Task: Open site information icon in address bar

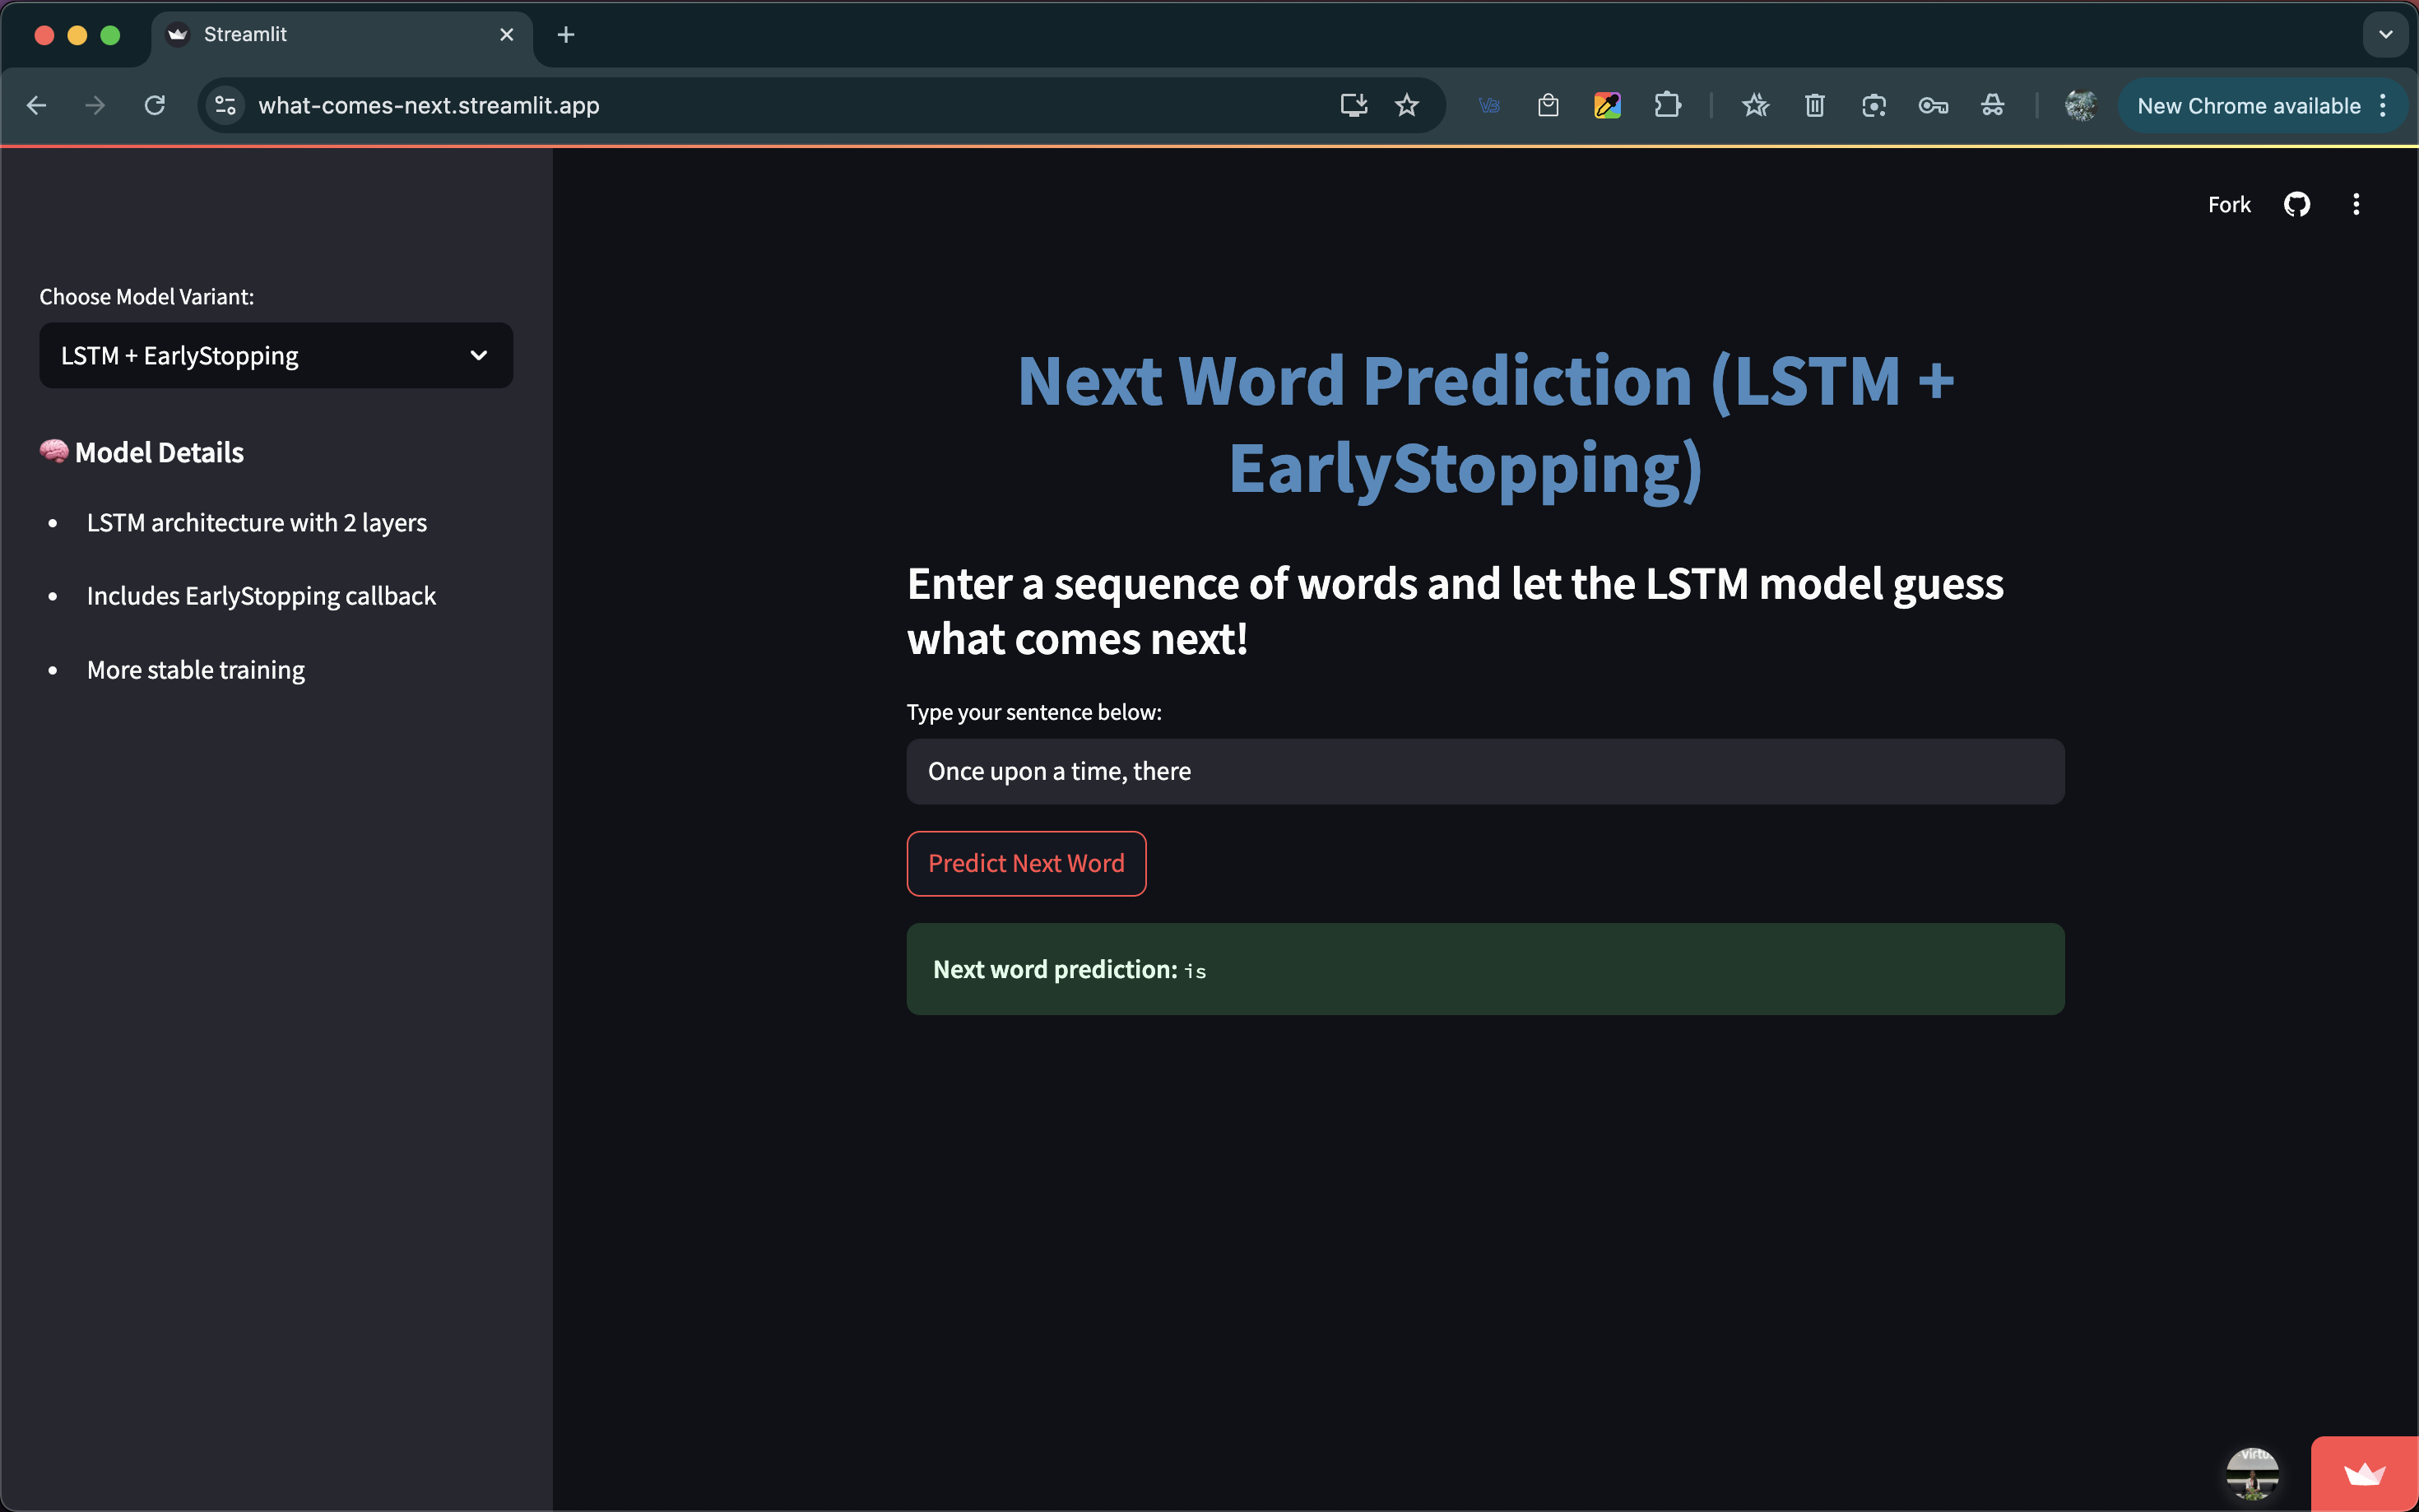Action: click(x=226, y=105)
